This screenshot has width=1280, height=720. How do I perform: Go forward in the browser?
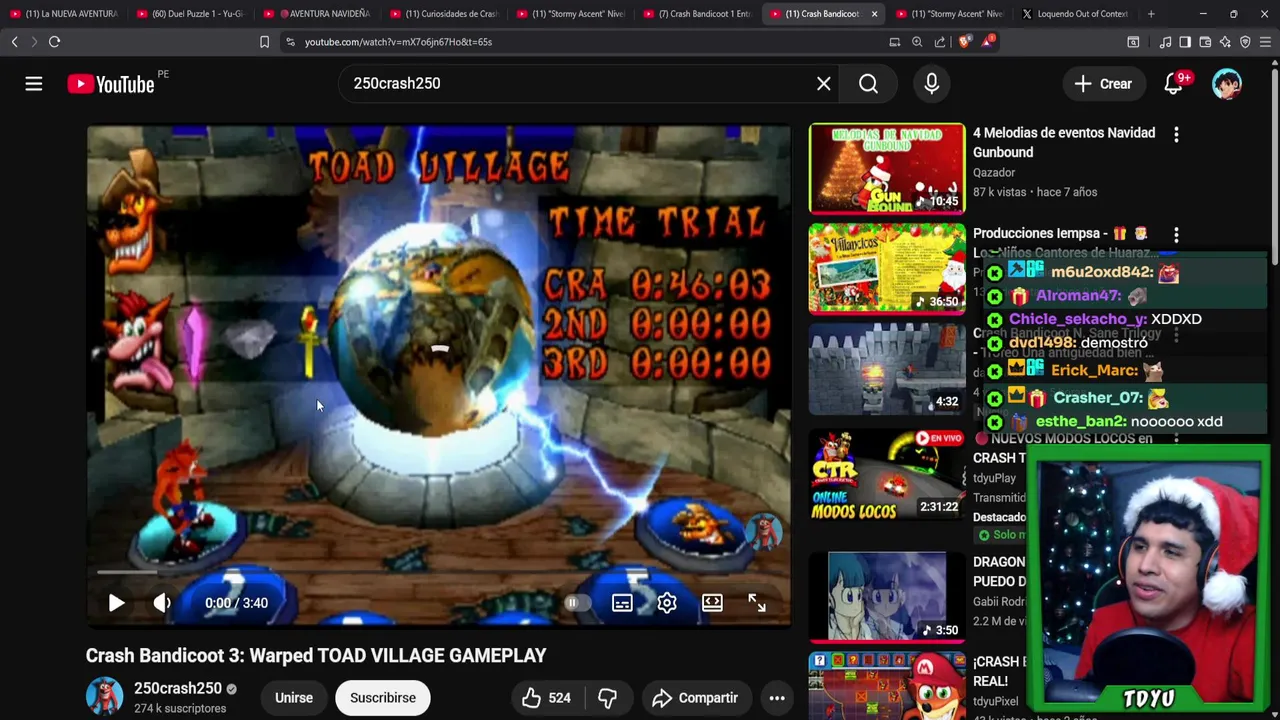[x=33, y=42]
